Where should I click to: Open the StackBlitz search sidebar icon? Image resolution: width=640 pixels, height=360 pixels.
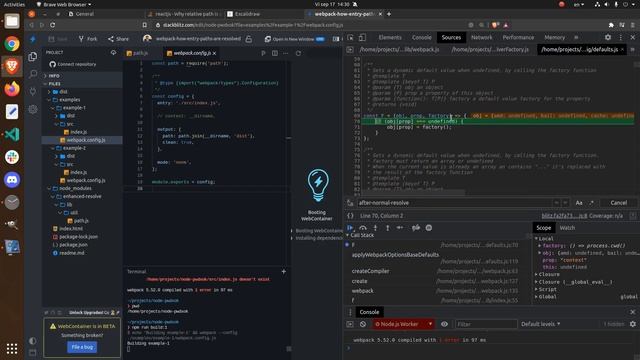[x=33, y=74]
